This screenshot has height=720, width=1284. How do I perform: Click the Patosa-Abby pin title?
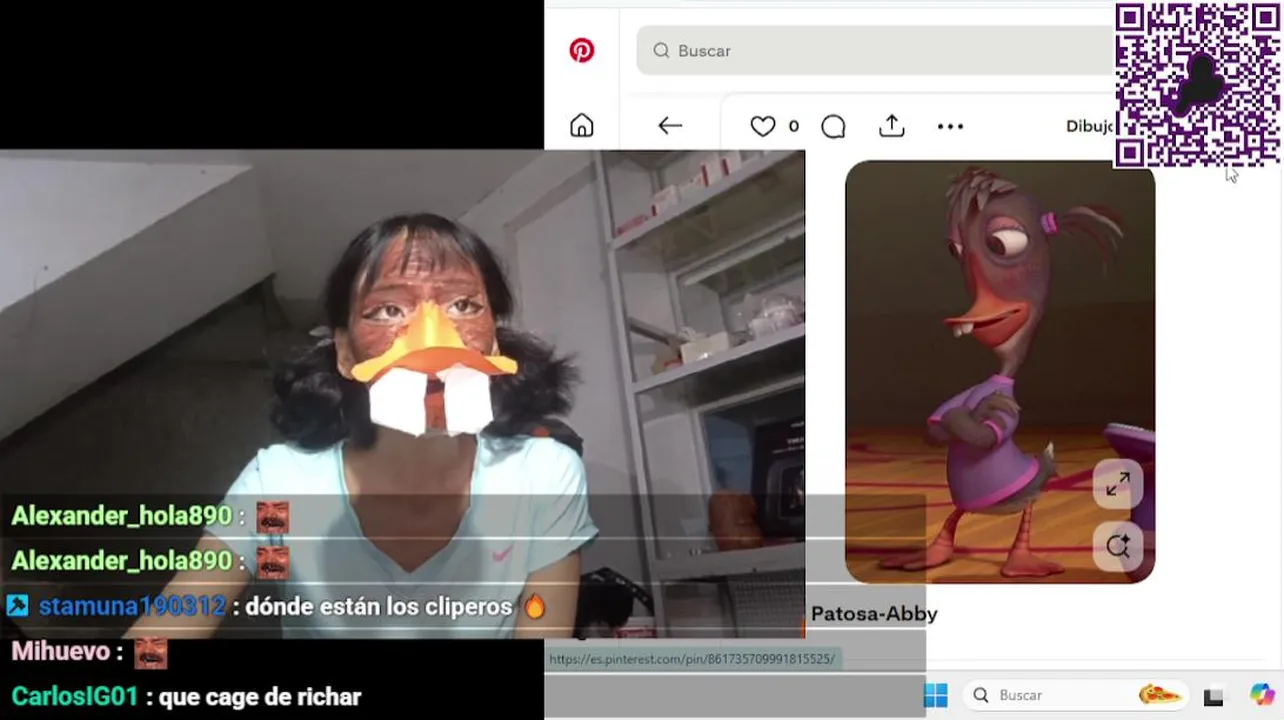(874, 614)
